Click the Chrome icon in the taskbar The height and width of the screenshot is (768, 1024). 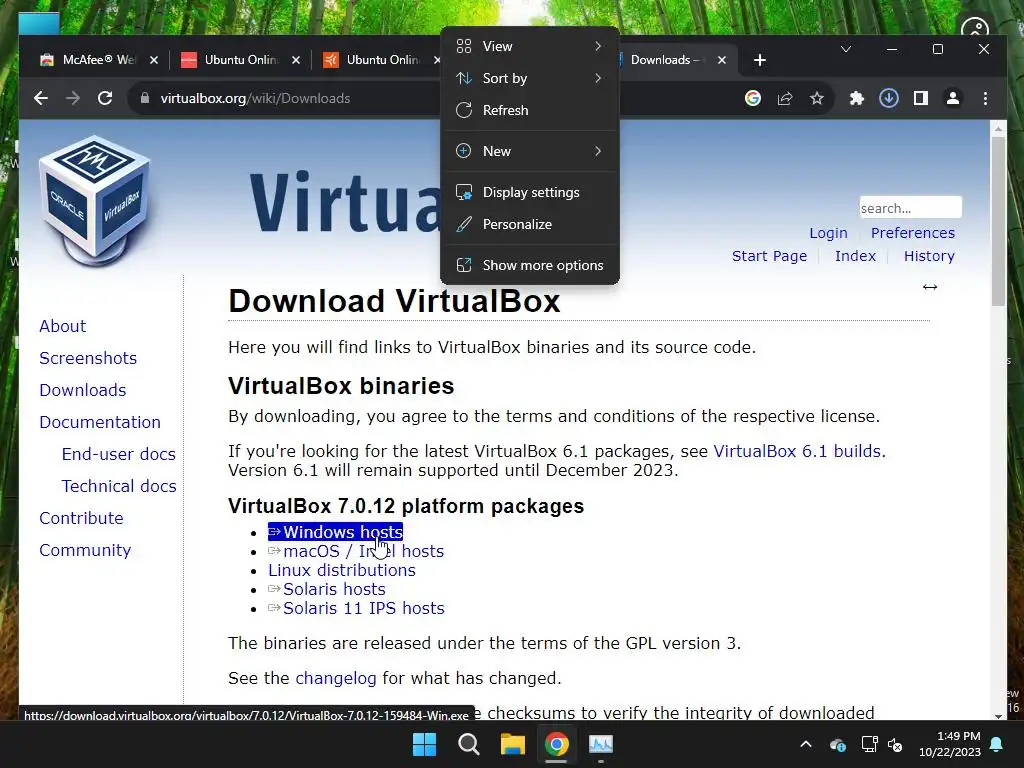(556, 744)
